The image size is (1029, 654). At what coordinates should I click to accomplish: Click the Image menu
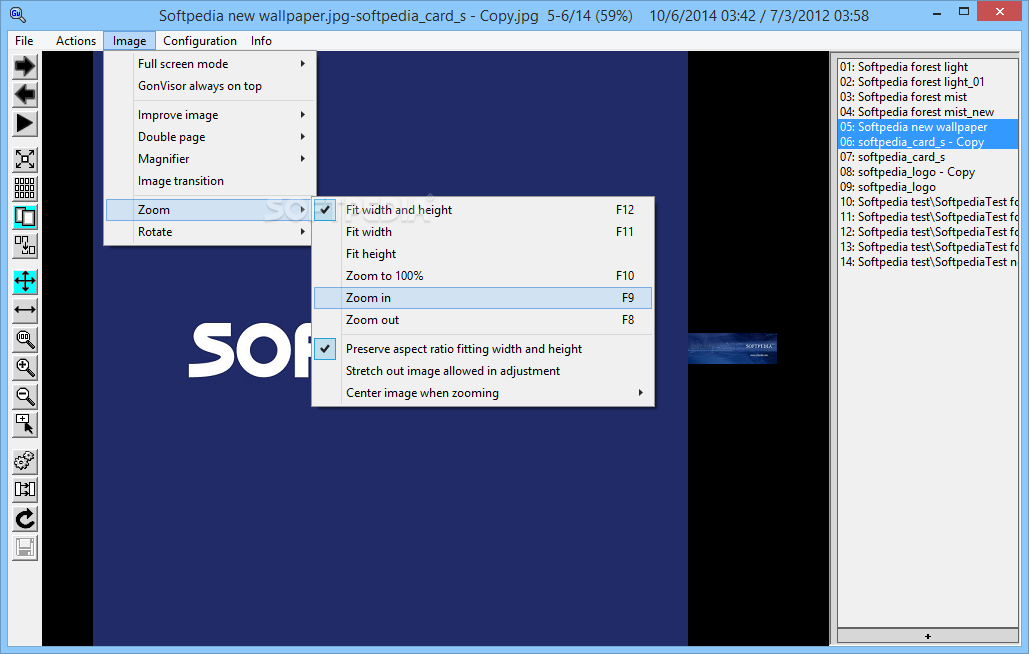(x=129, y=41)
